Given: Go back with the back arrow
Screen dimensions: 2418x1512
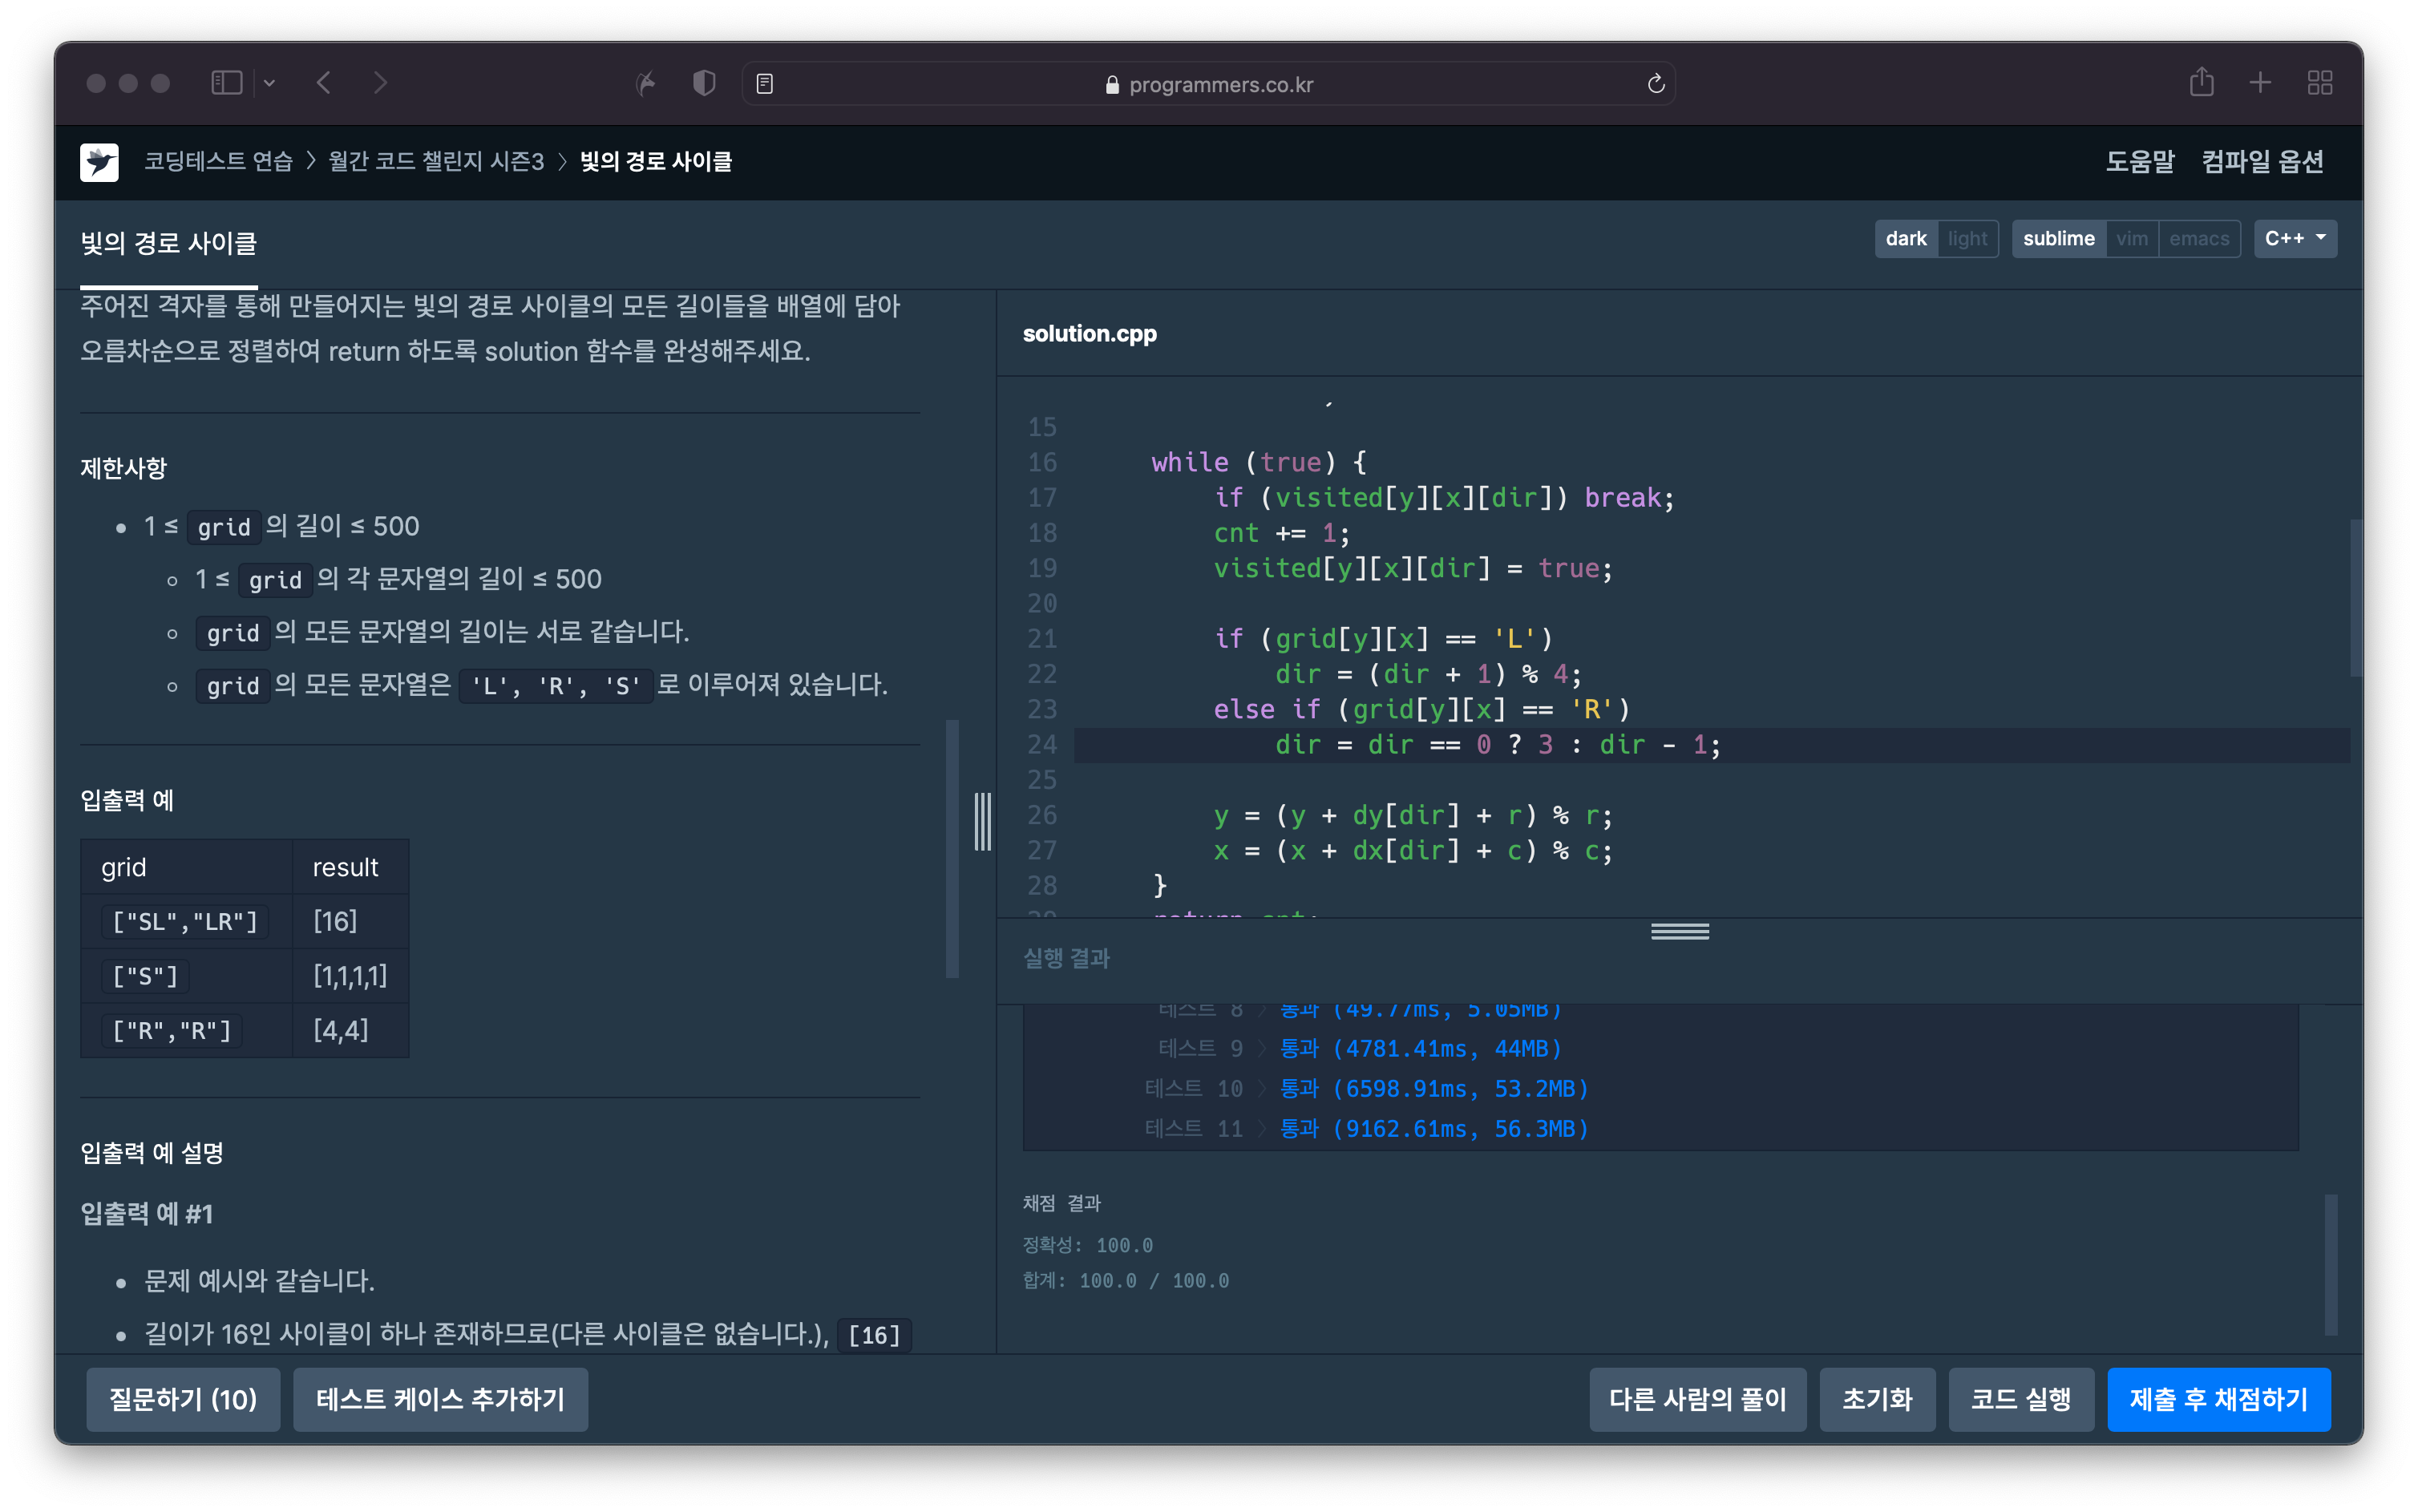Looking at the screenshot, I should [x=323, y=83].
